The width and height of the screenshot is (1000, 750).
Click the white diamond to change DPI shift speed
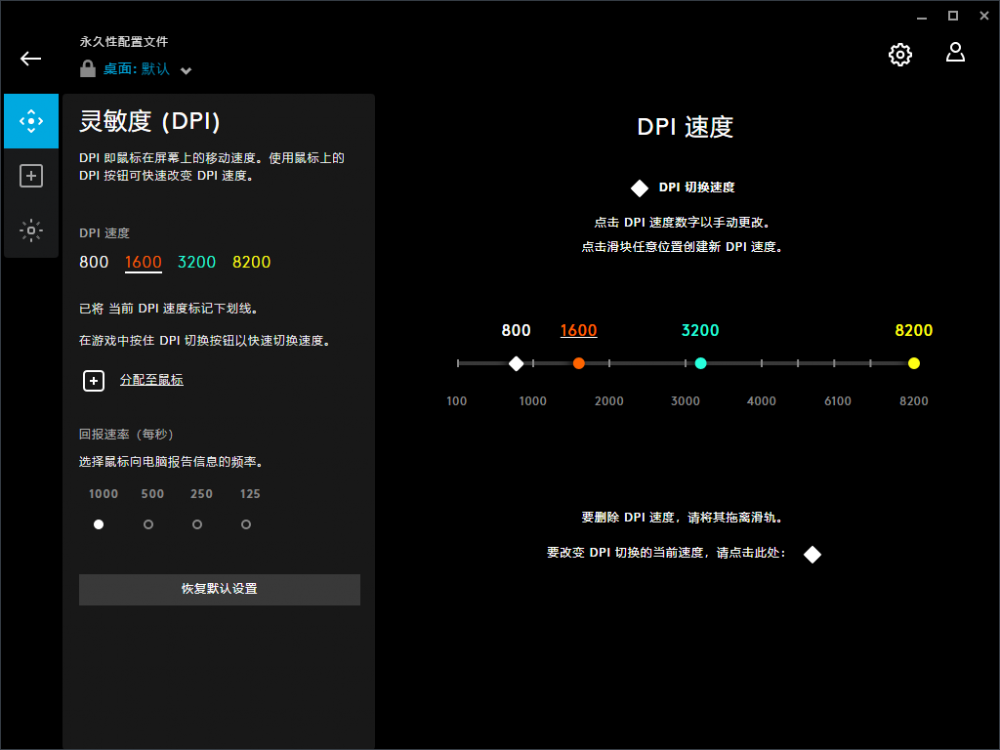[812, 554]
